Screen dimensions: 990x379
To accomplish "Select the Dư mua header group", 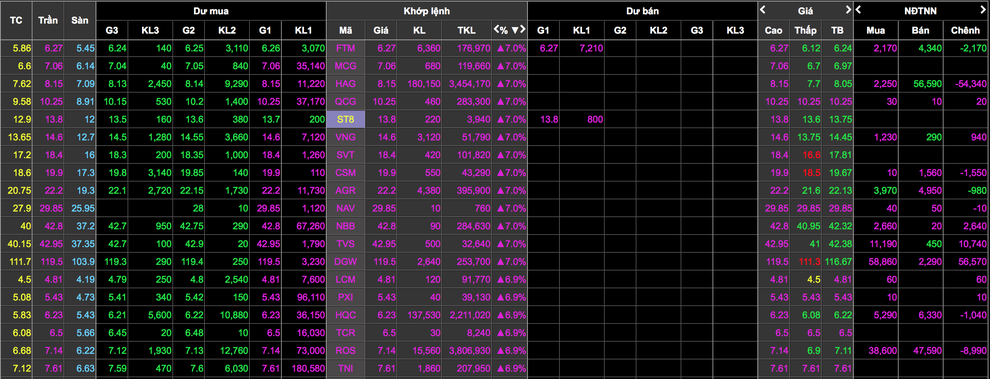I will pyautogui.click(x=211, y=11).
